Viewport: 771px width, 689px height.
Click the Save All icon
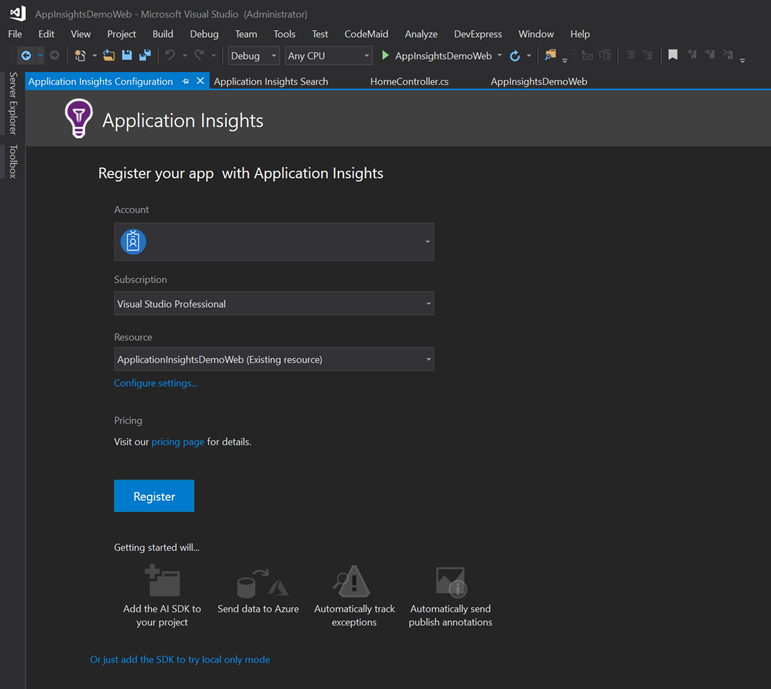tap(145, 55)
